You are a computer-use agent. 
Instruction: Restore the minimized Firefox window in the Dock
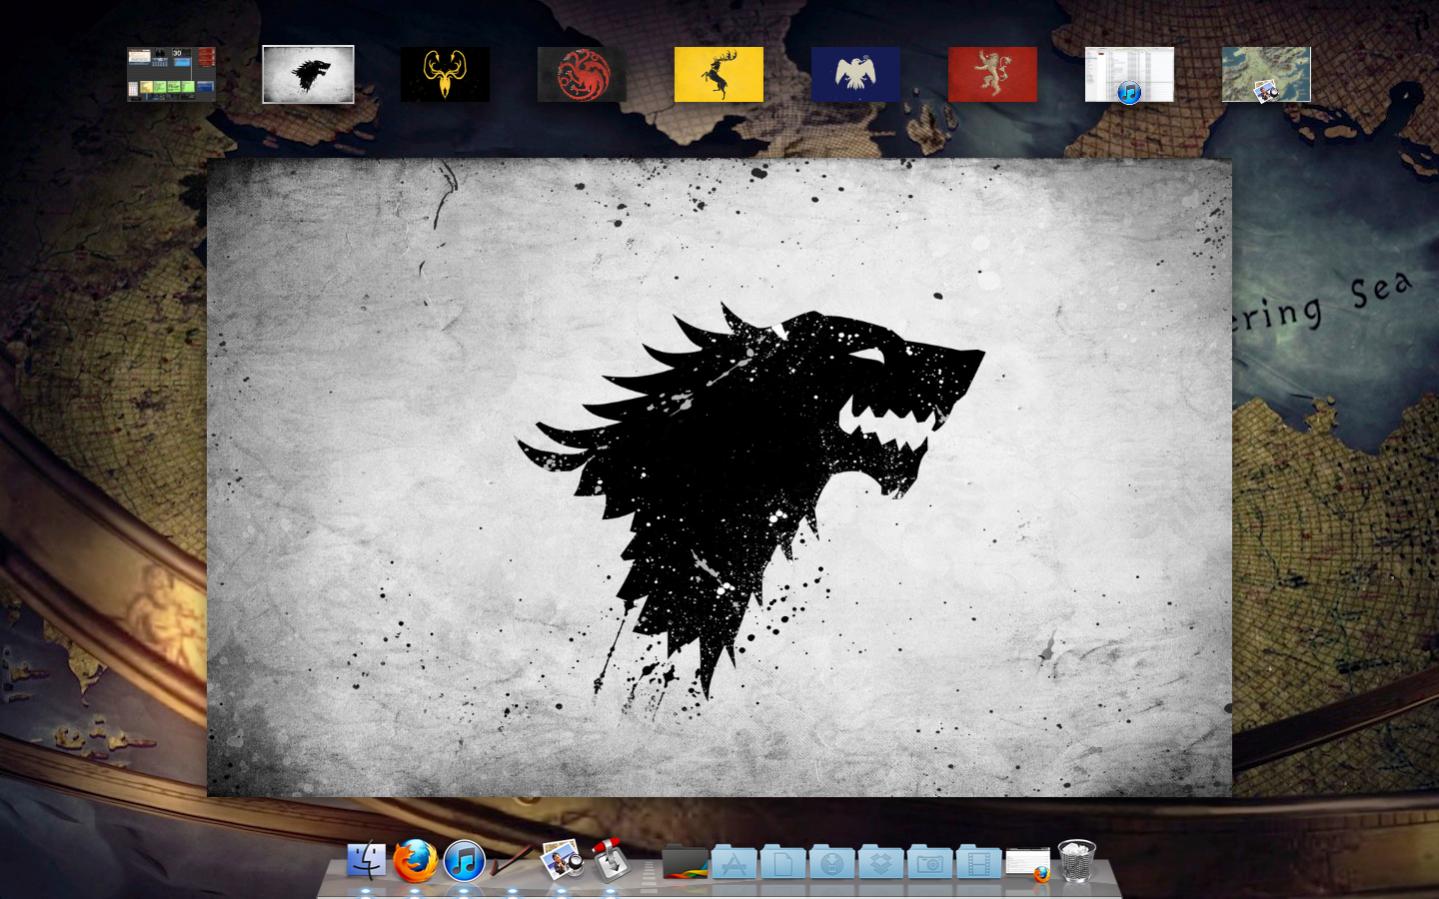coord(1028,864)
